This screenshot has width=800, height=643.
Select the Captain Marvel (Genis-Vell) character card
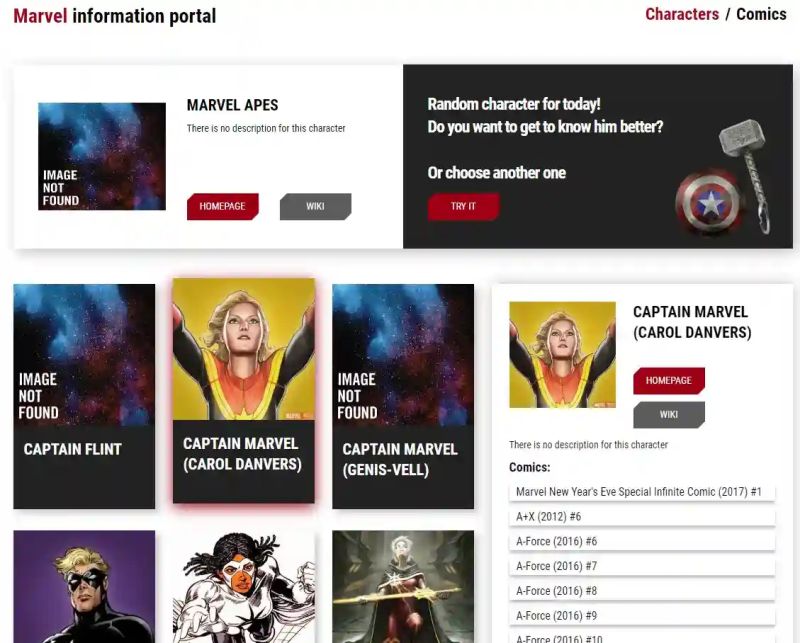pyautogui.click(x=403, y=397)
